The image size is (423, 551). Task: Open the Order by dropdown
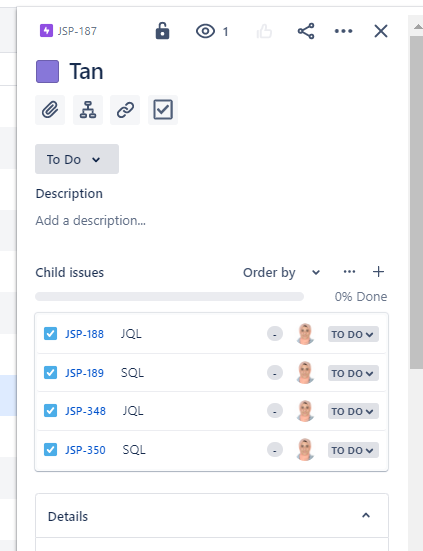281,272
